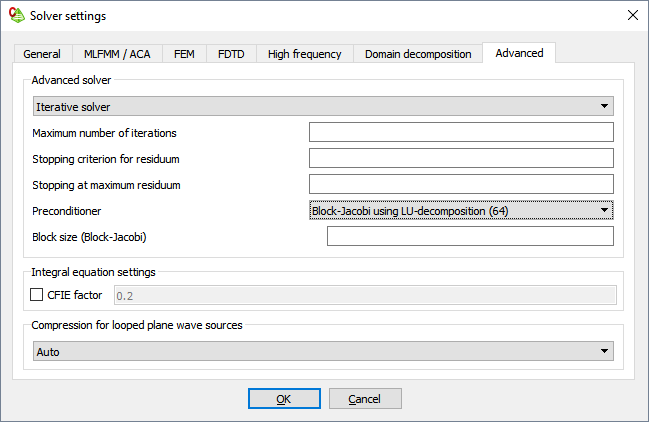Open the Preconditioner Block-Jacobi dropdown
The image size is (649, 423).
point(460,210)
